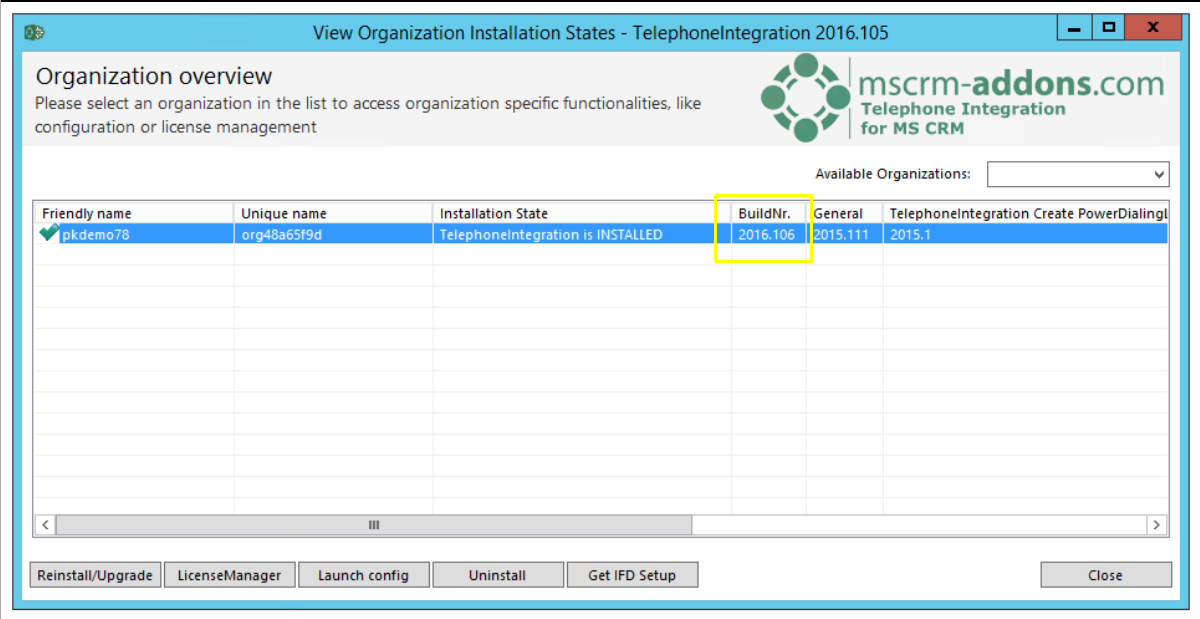Image resolution: width=1200 pixels, height=619 pixels.
Task: Click the green checkmark icon beside pkdemo78
Action: coord(49,234)
